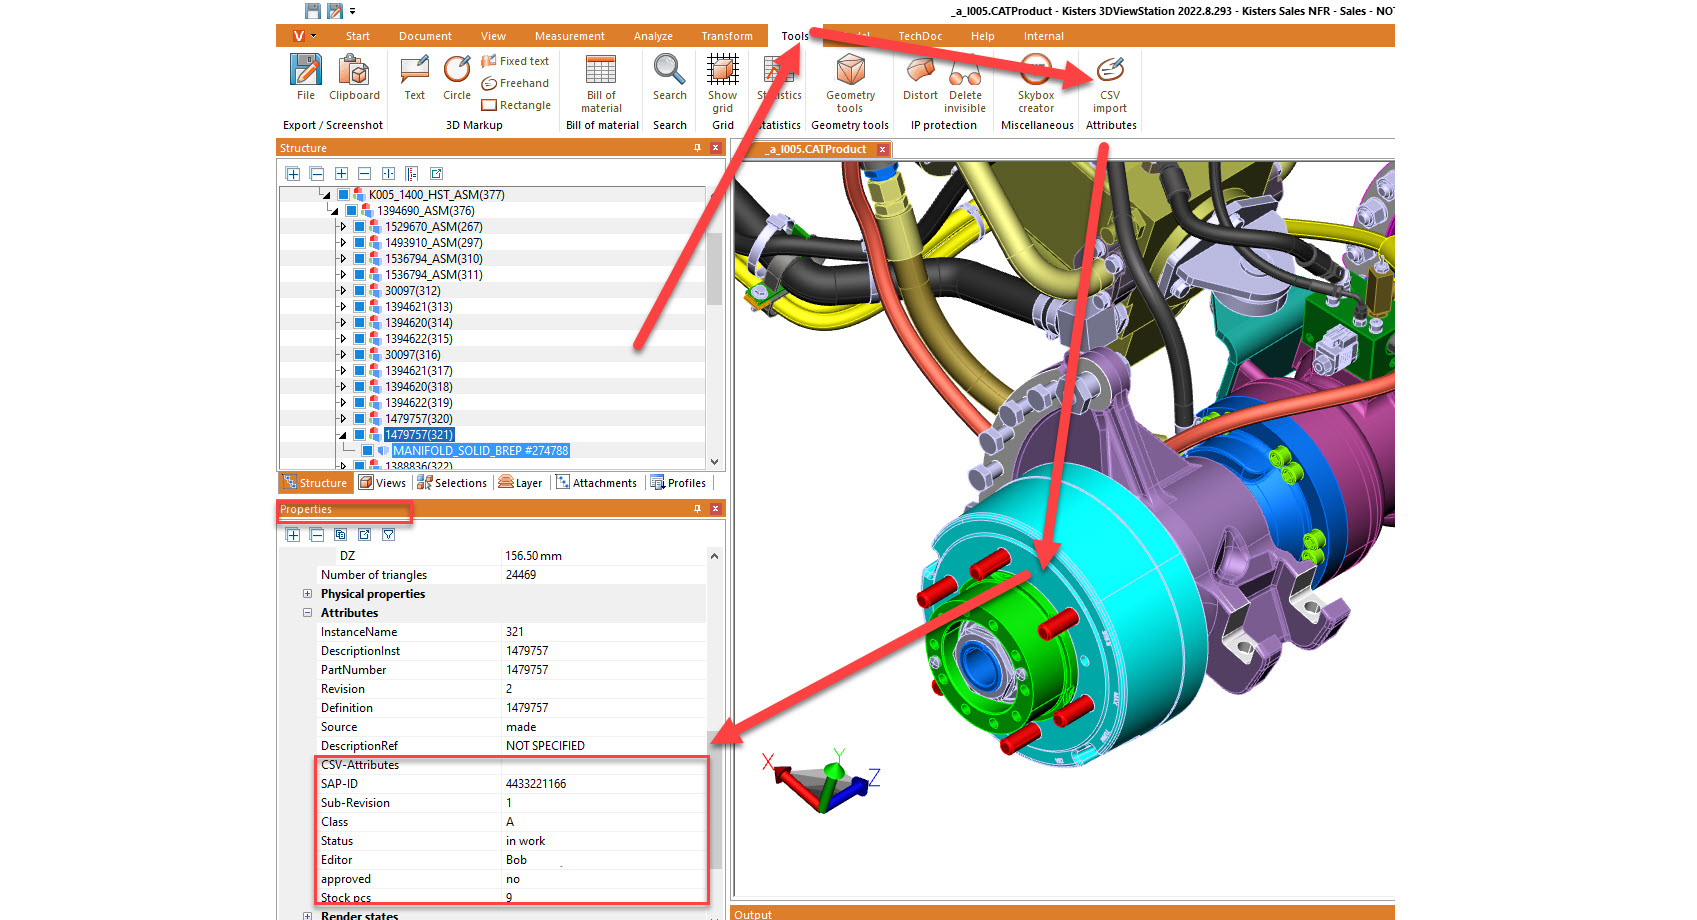This screenshot has height=920, width=1697.
Task: Select the Circle markup tool
Action: (x=457, y=78)
